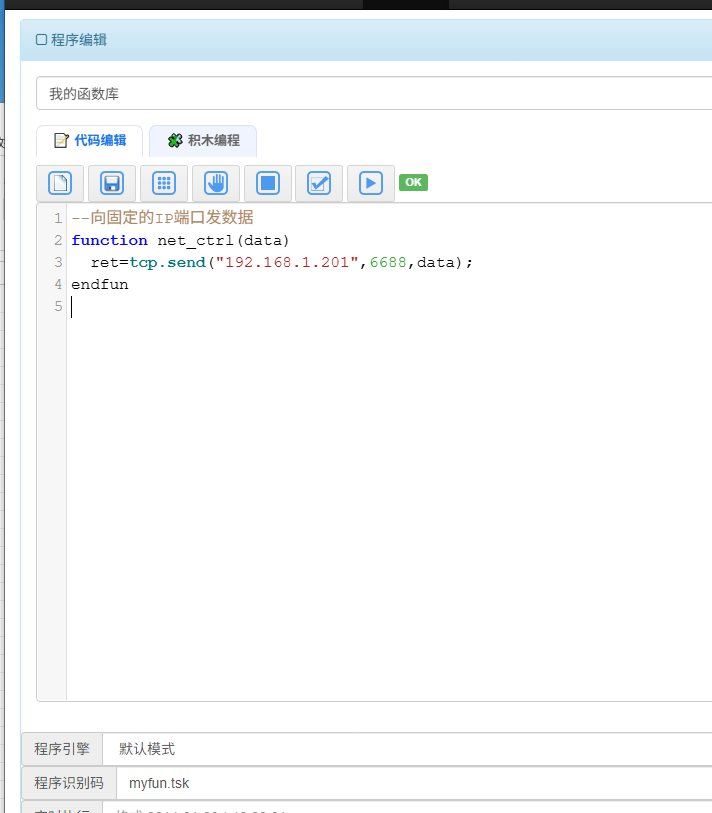Click the port number 6688
Viewport: 712px width, 813px height.
point(388,262)
